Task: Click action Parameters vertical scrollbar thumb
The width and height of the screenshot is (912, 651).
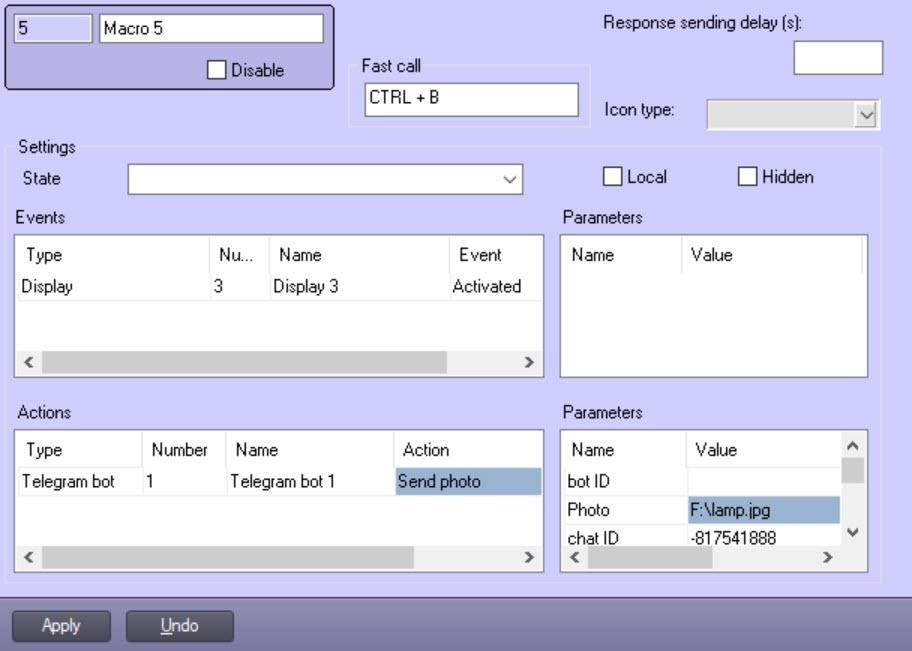Action: click(x=853, y=471)
